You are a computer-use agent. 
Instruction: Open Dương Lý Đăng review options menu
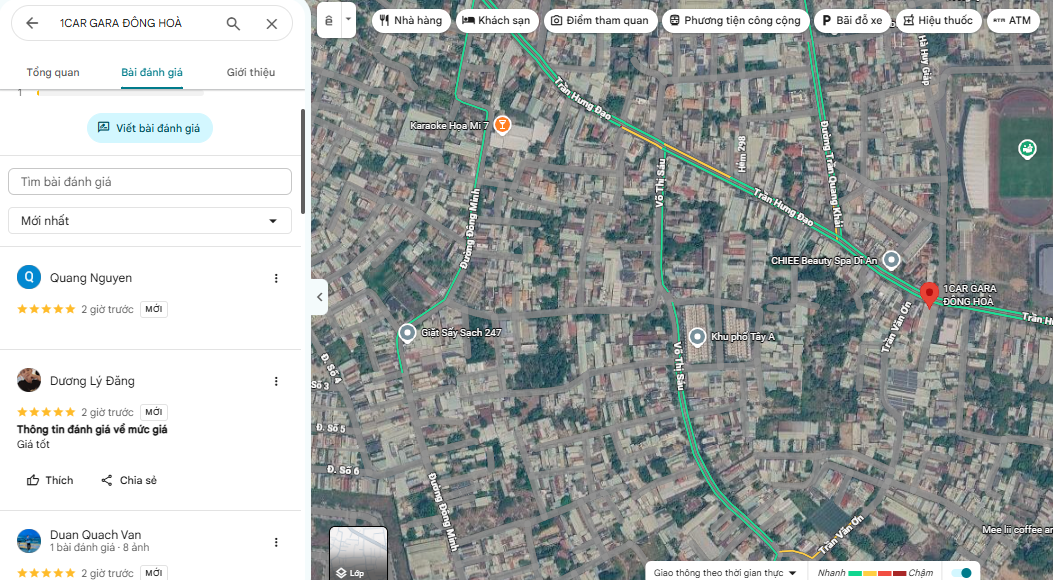click(275, 381)
